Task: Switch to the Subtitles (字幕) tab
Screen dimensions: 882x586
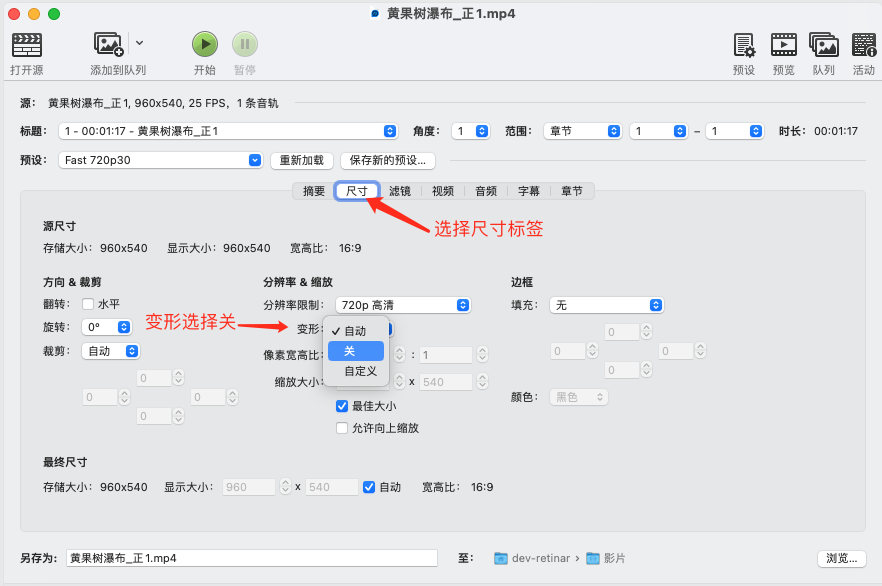Action: coord(529,191)
